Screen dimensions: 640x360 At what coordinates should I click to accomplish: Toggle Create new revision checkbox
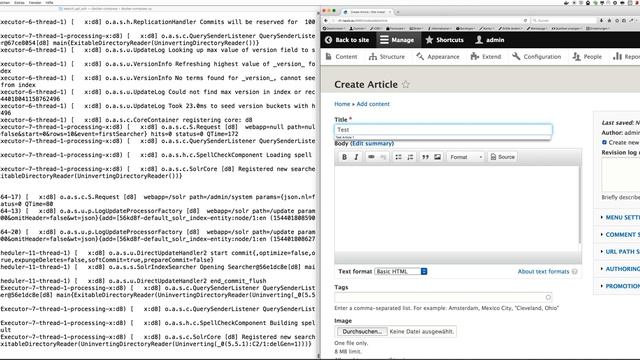(604, 142)
